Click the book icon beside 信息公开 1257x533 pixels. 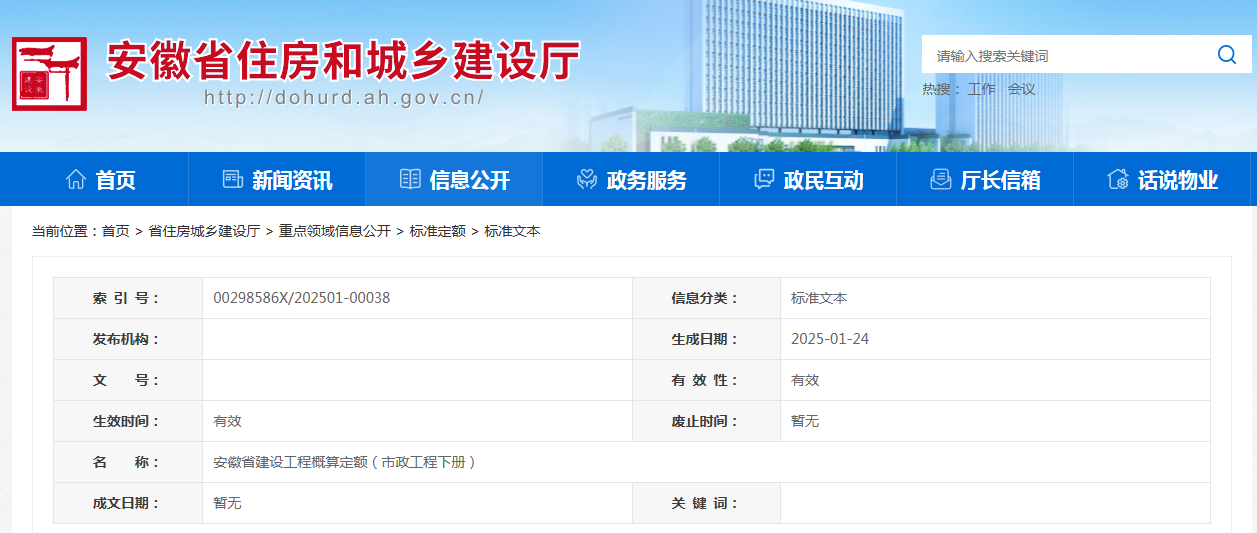point(410,180)
